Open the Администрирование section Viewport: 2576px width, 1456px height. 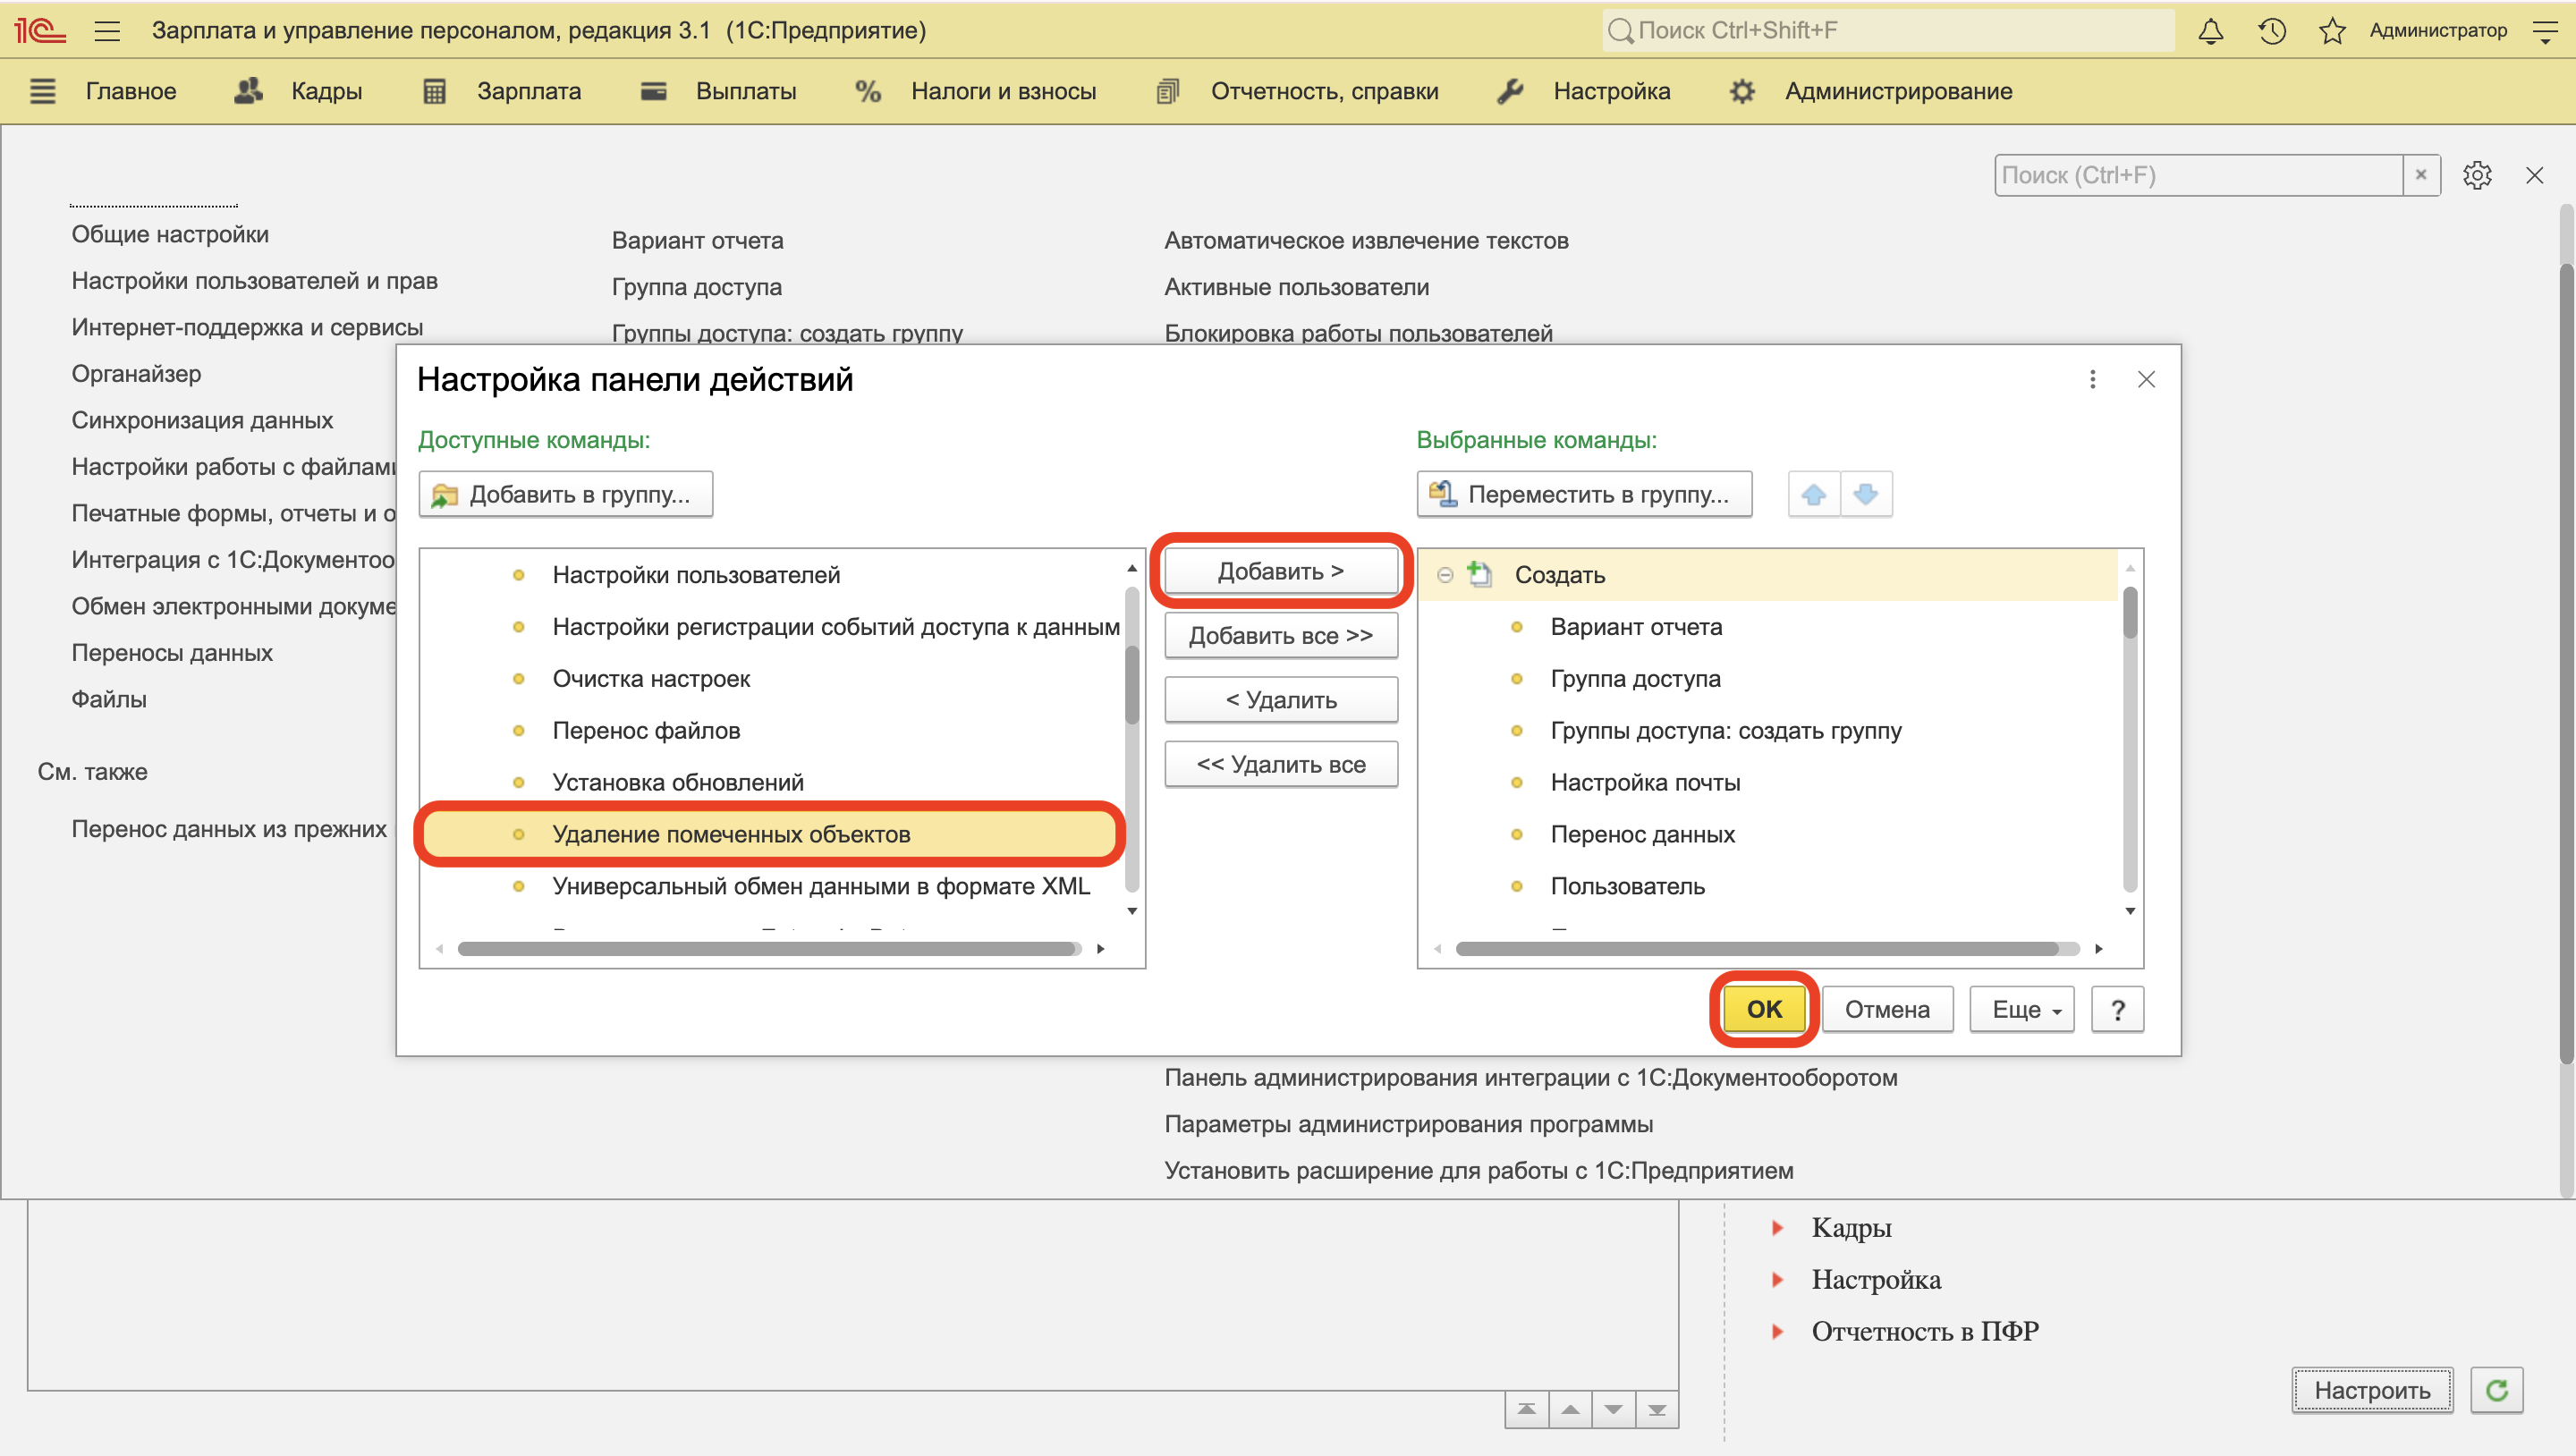[x=1897, y=91]
